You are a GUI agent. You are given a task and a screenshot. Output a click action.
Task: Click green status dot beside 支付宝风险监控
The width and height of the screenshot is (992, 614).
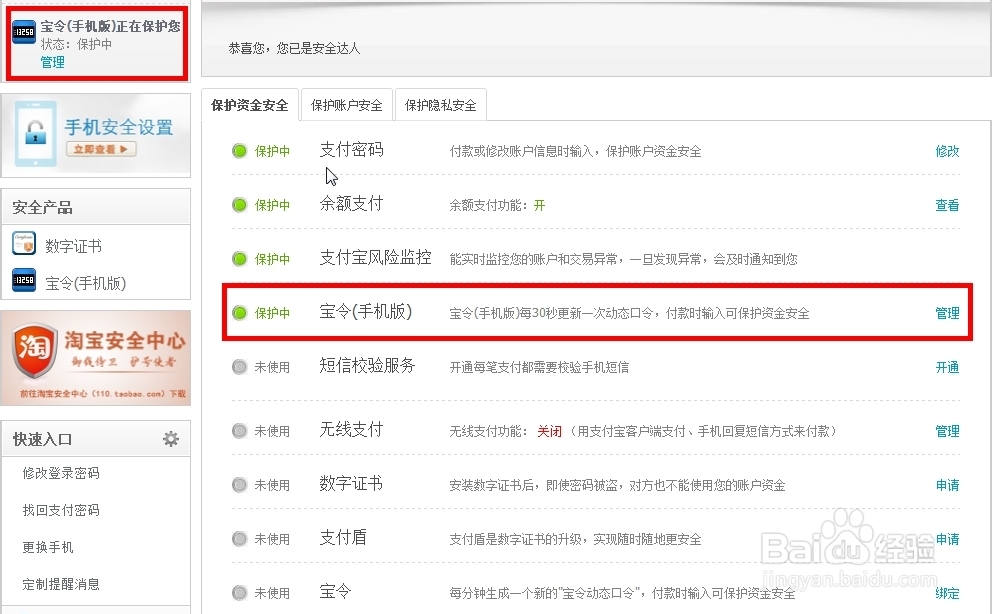[239, 259]
